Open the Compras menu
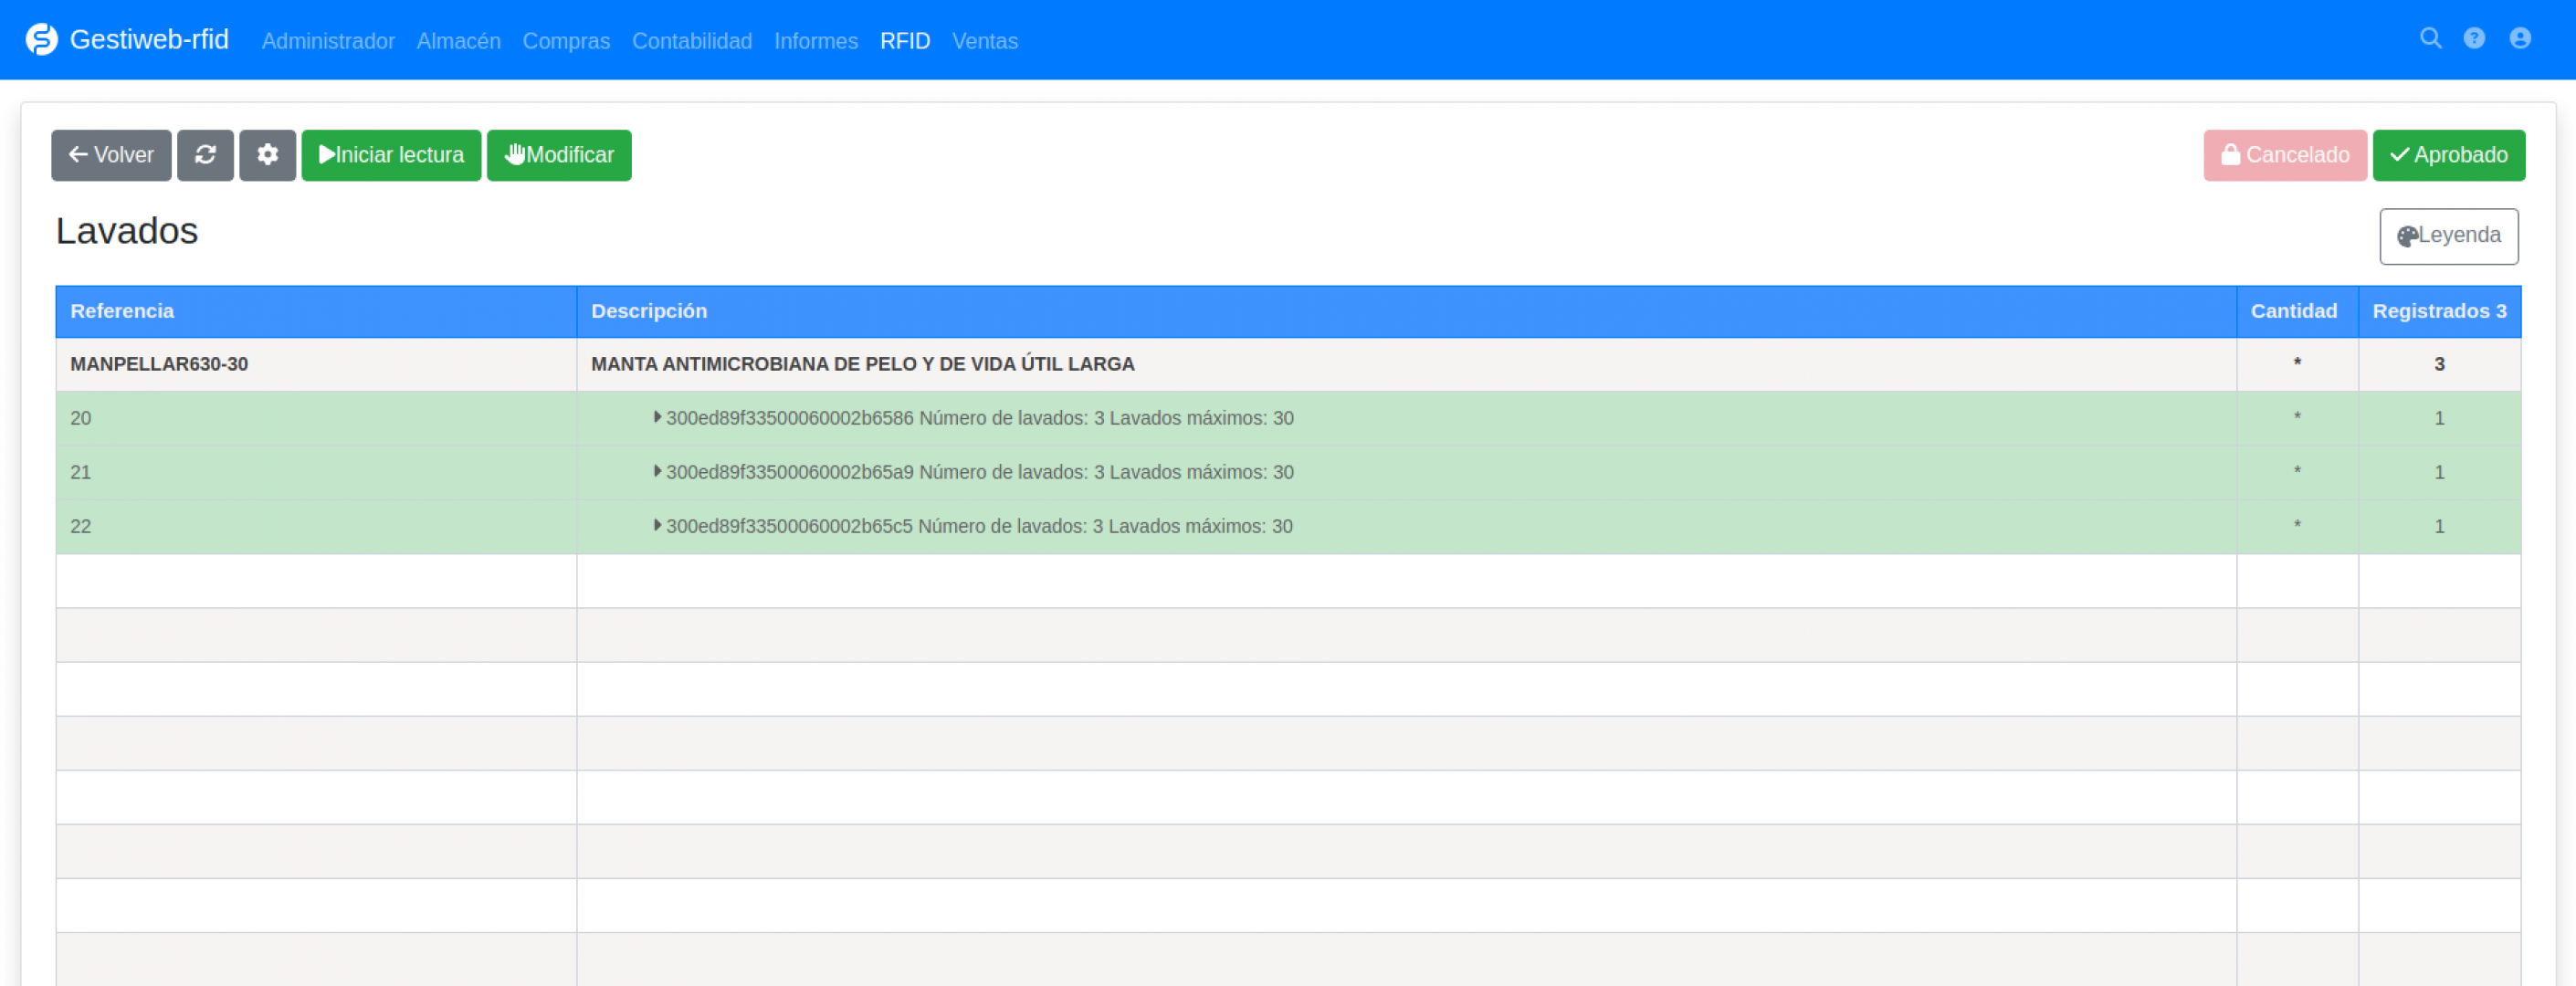This screenshot has height=986, width=2576. pyautogui.click(x=566, y=41)
